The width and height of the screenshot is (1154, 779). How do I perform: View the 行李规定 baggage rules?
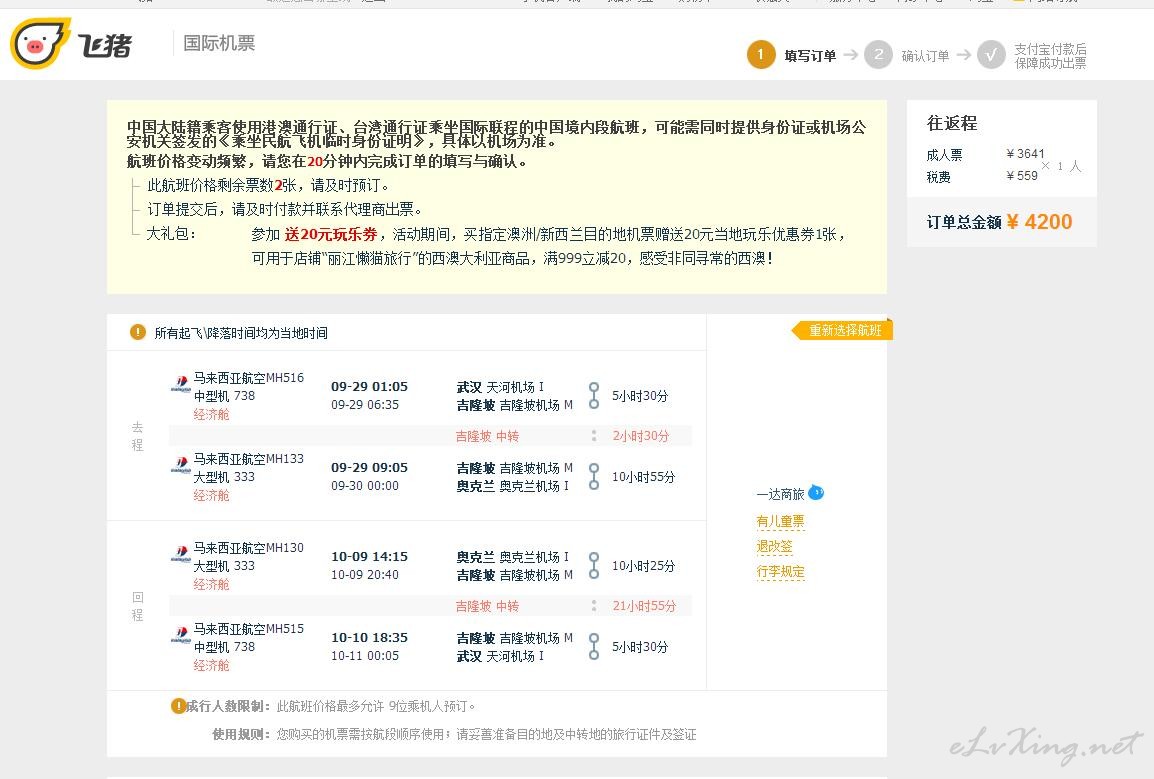(780, 572)
